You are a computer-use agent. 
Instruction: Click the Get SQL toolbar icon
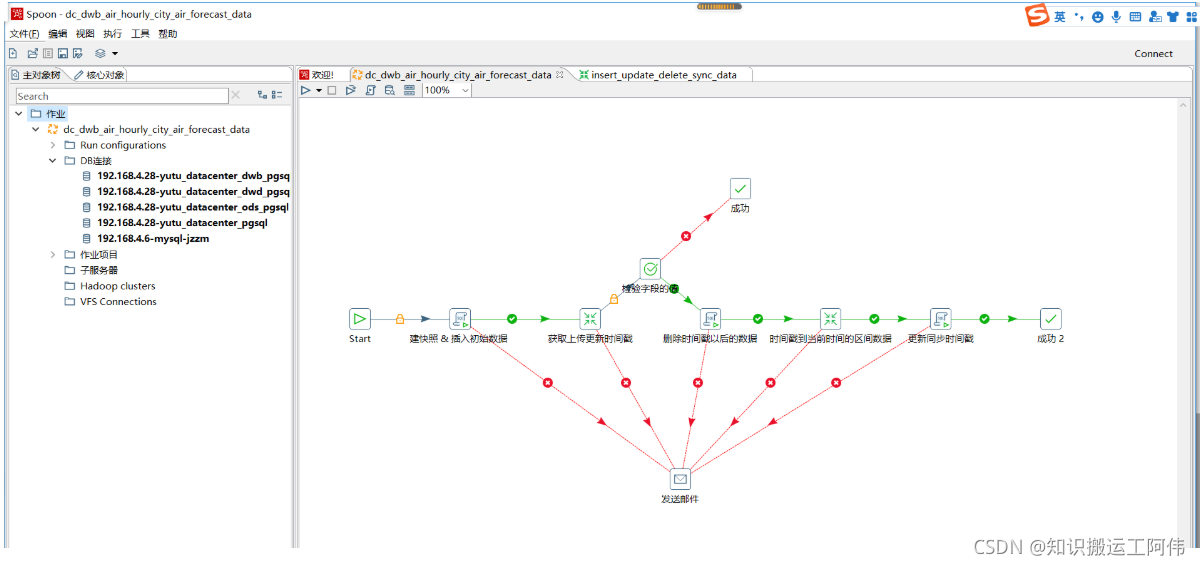pyautogui.click(x=371, y=90)
